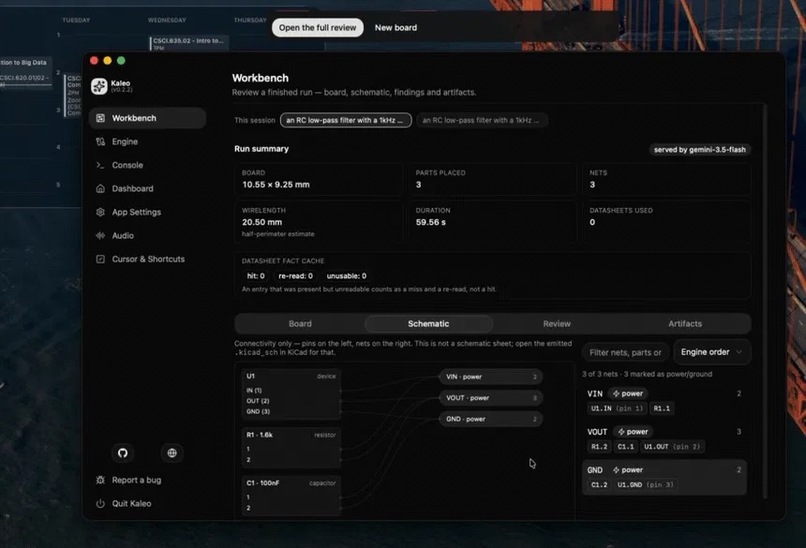The height and width of the screenshot is (548, 806).
Task: Open Cursor & Shortcuts in the sidebar
Action: [x=148, y=259]
